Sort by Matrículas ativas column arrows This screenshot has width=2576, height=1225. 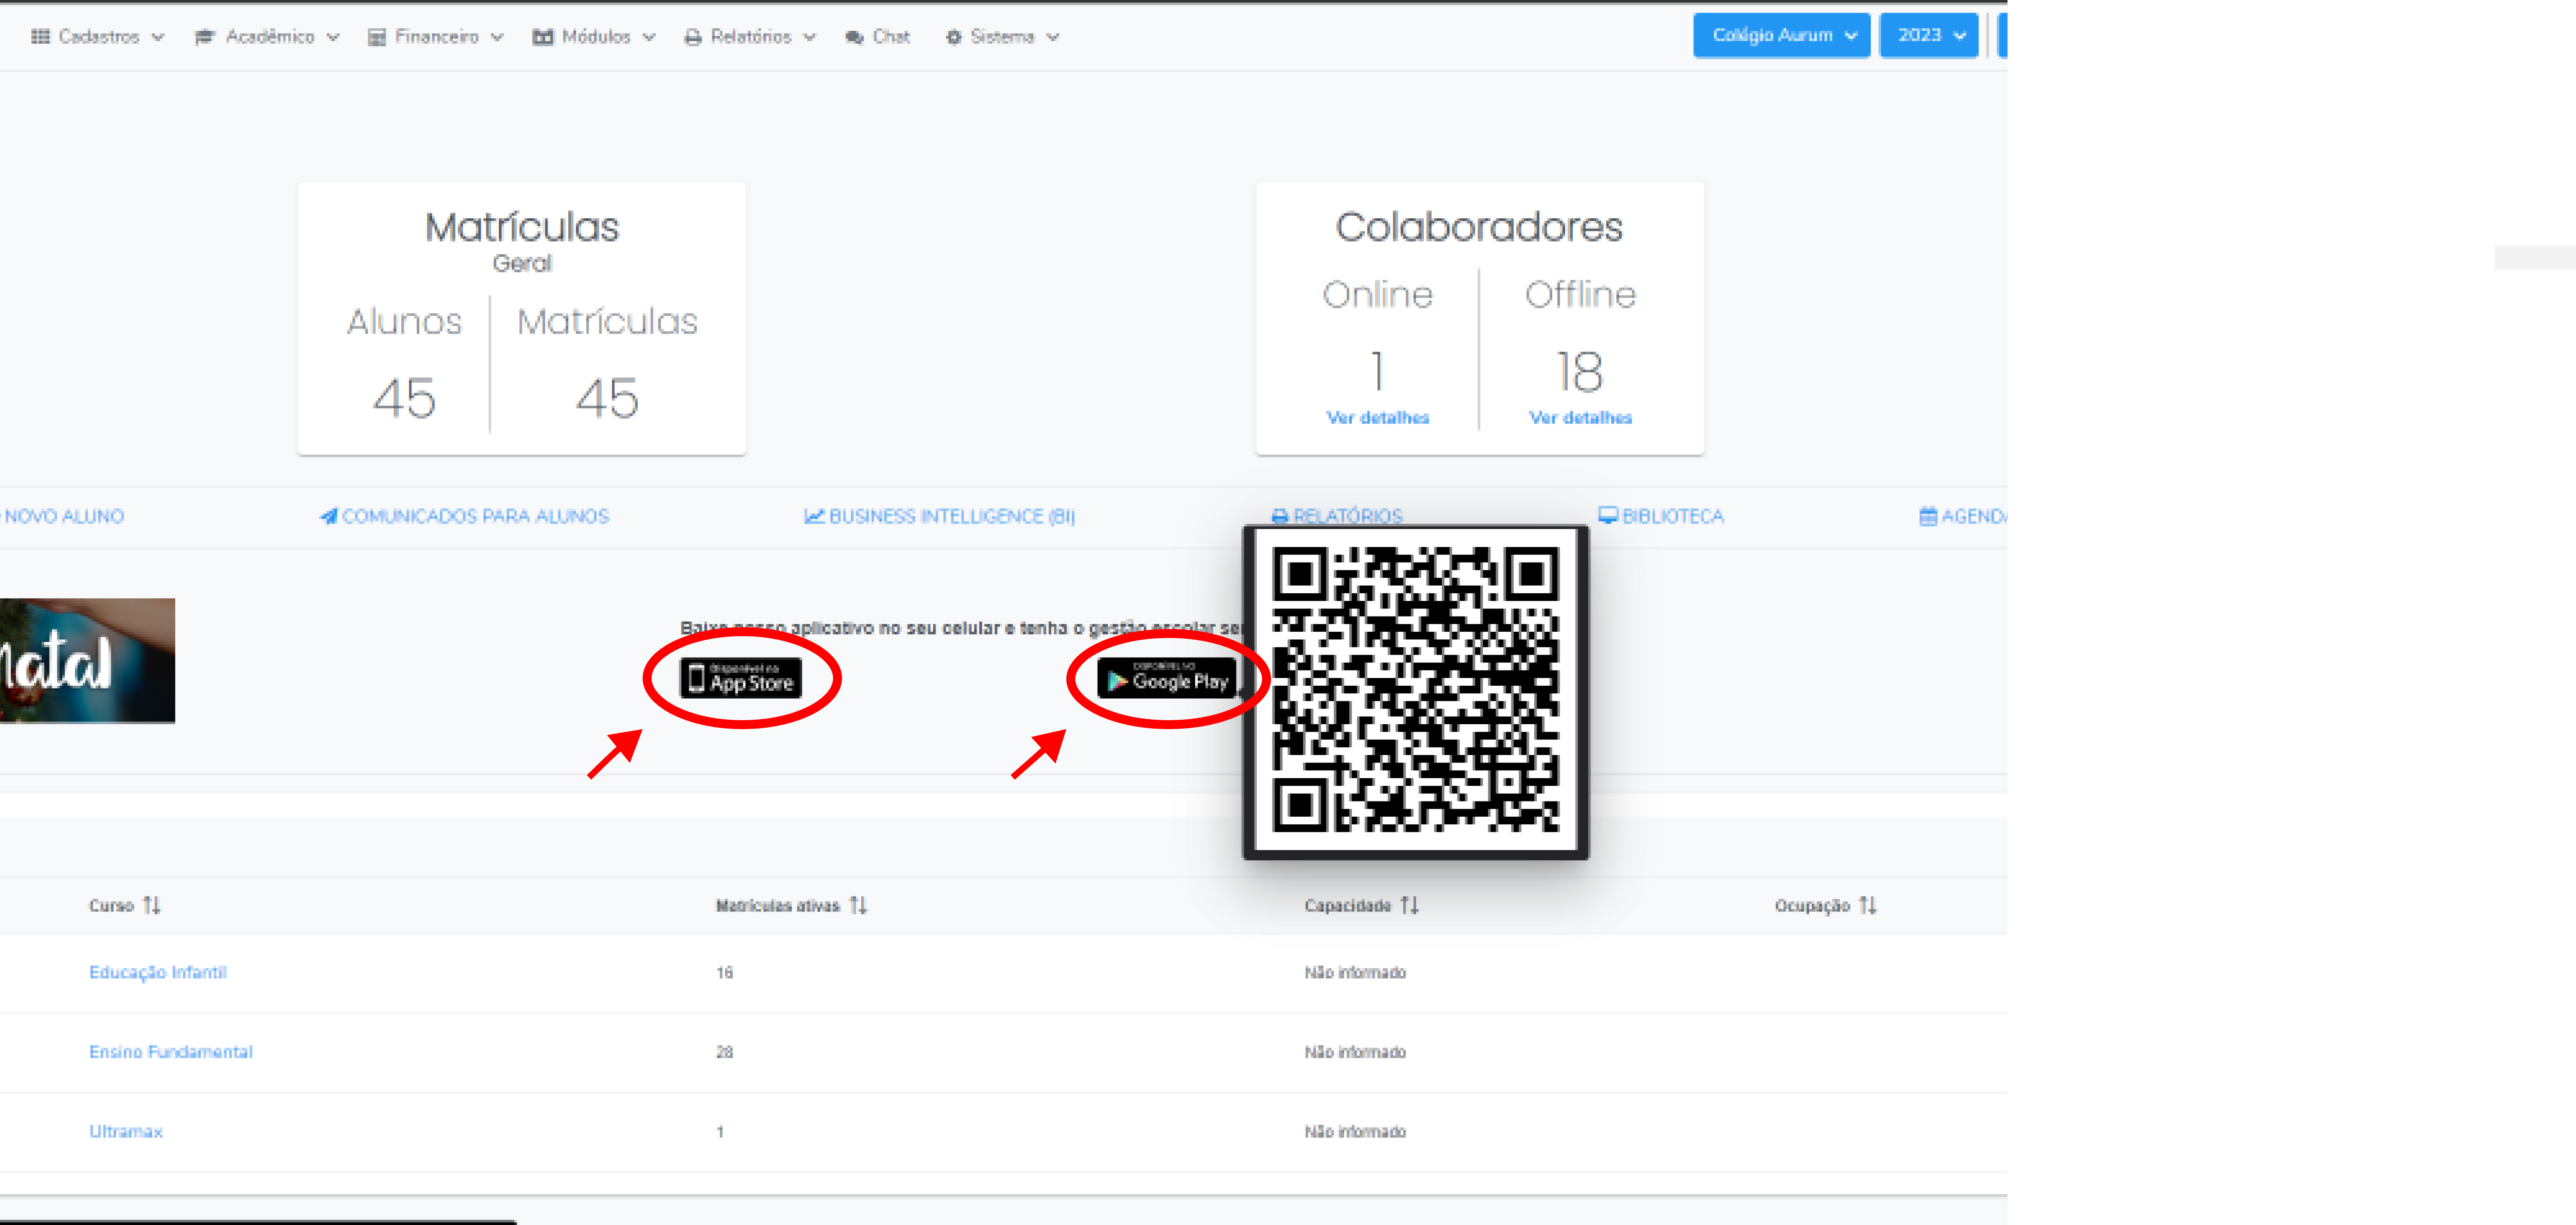pos(858,905)
